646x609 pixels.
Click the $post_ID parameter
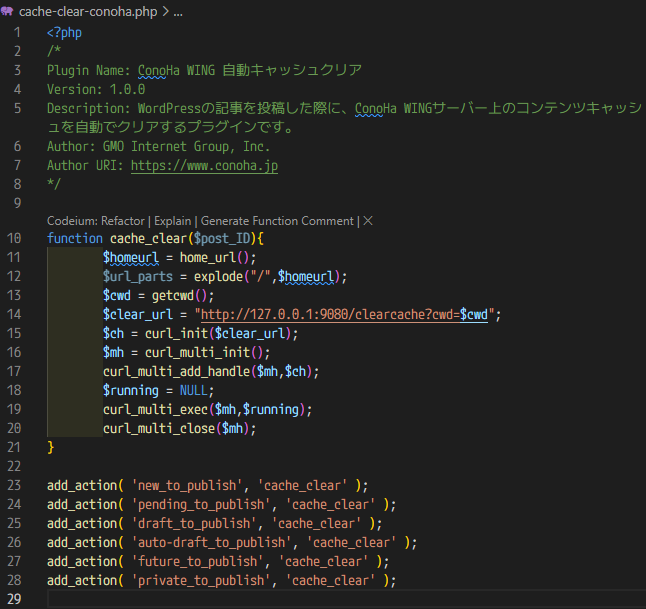pos(223,238)
